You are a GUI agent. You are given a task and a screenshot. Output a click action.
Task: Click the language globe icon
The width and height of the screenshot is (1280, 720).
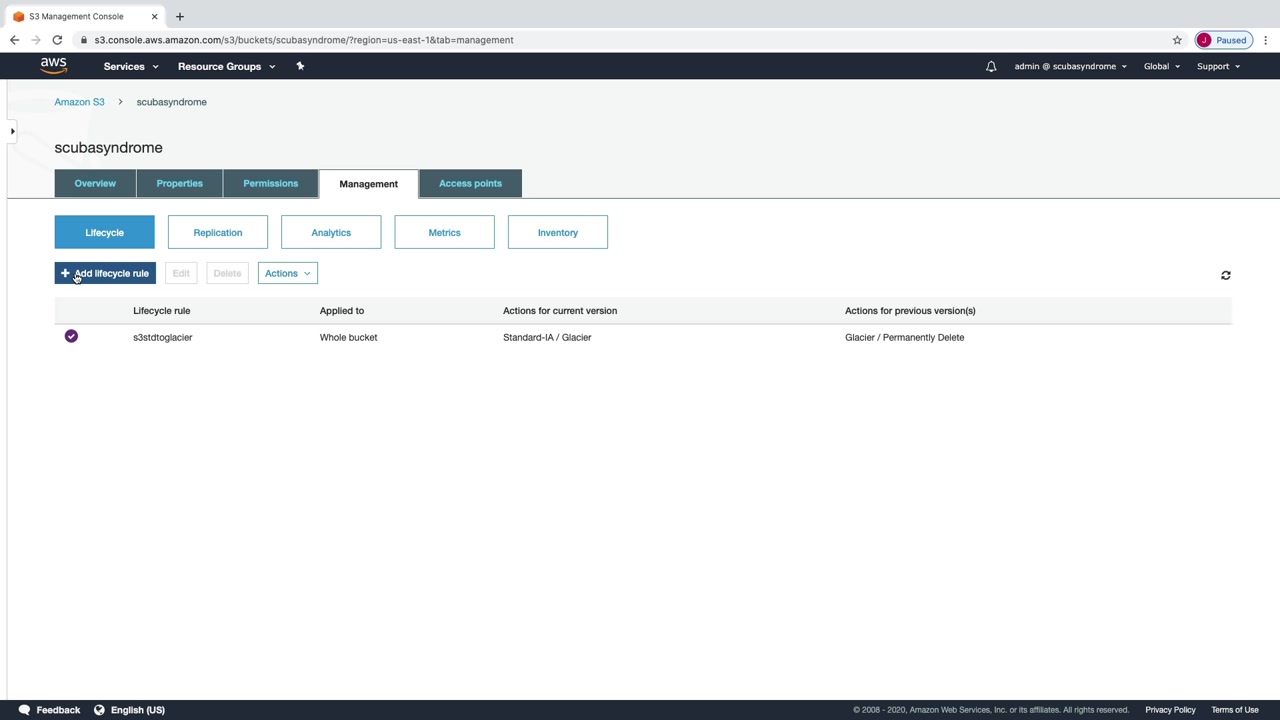point(99,710)
